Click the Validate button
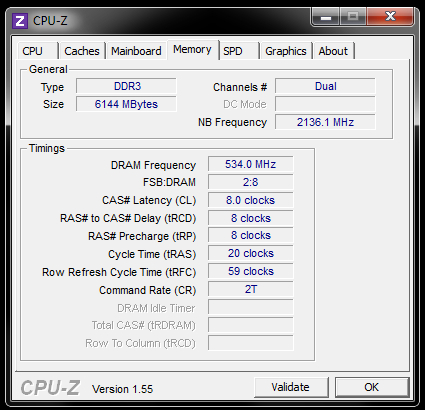This screenshot has width=425, height=410. pyautogui.click(x=291, y=387)
